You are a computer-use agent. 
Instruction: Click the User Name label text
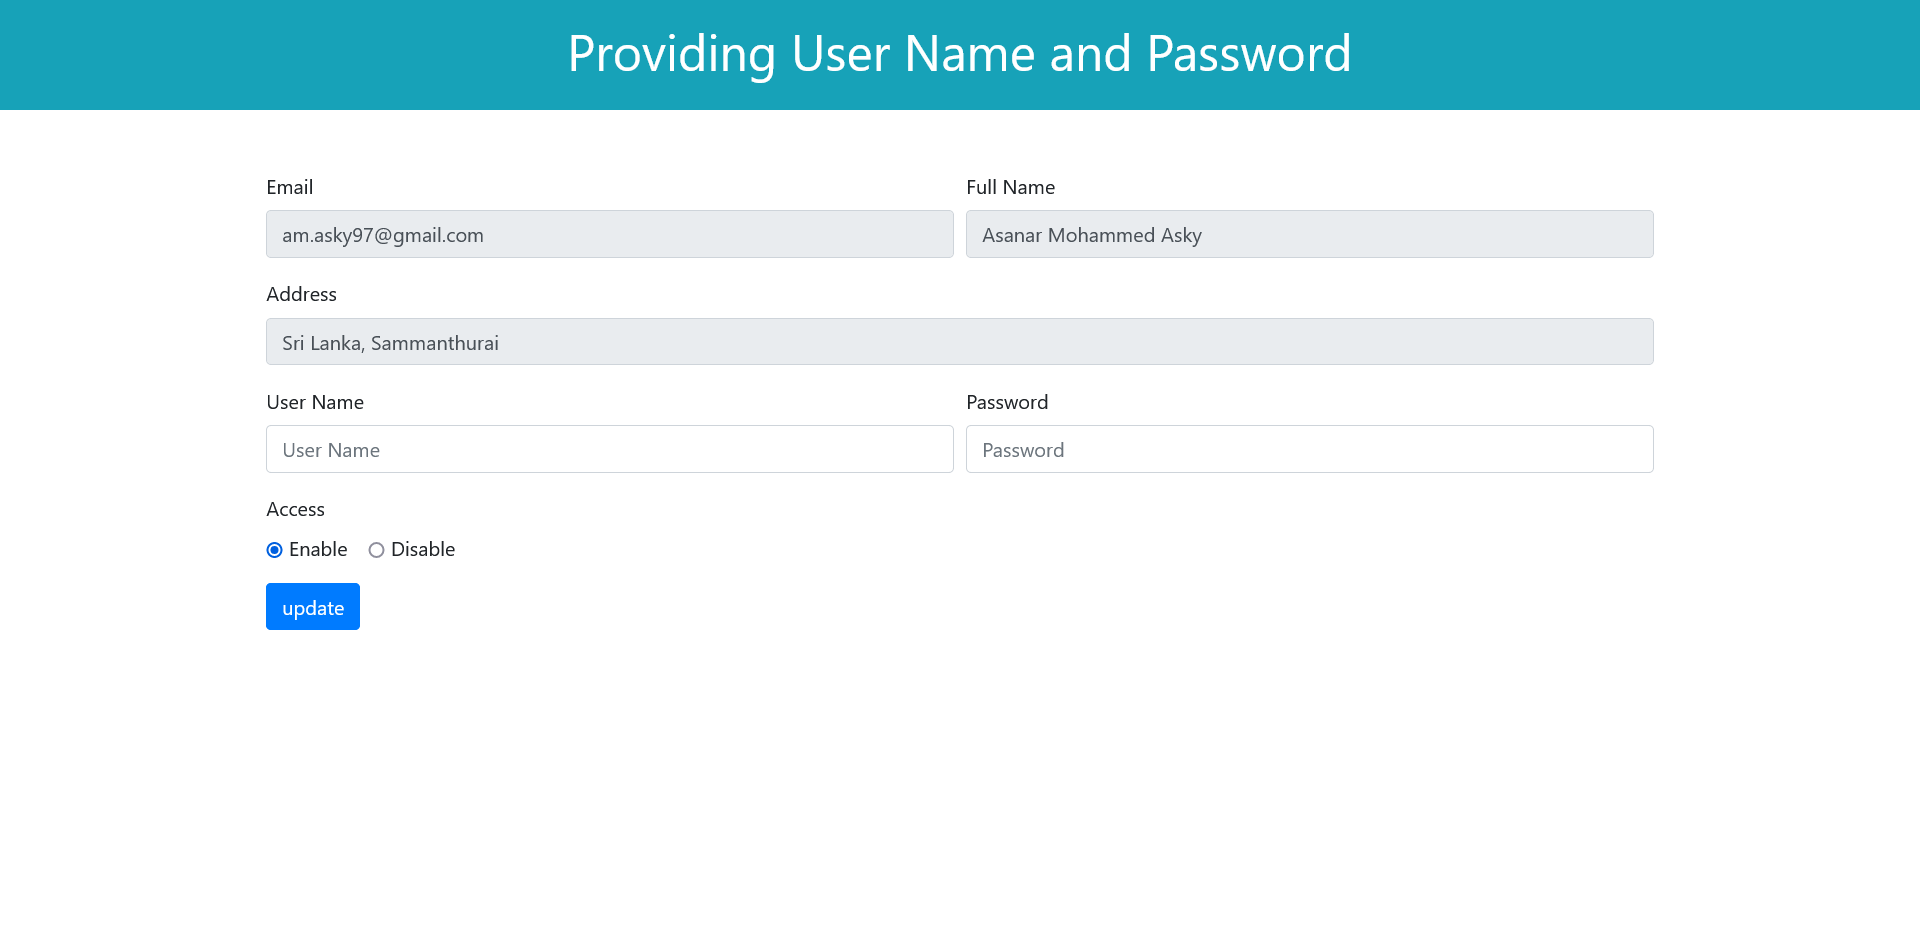click(x=314, y=402)
